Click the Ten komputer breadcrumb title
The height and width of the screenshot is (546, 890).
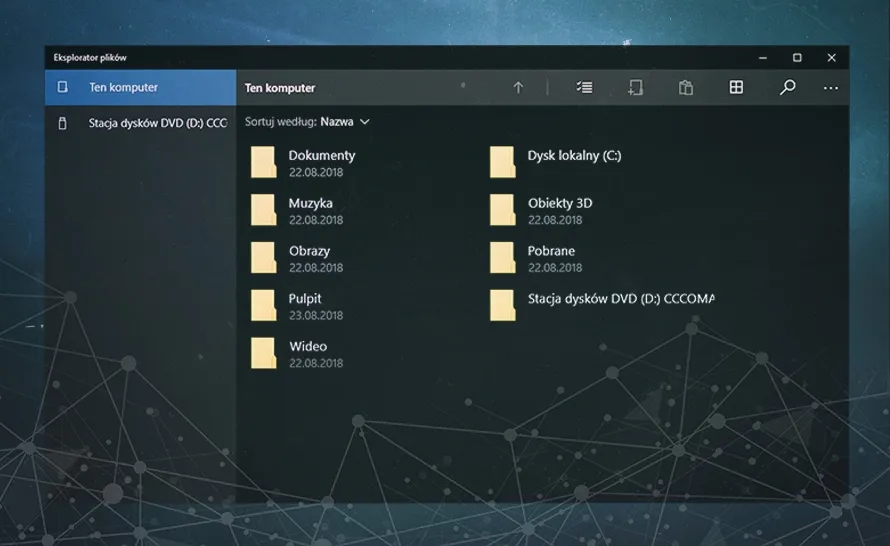pos(280,88)
